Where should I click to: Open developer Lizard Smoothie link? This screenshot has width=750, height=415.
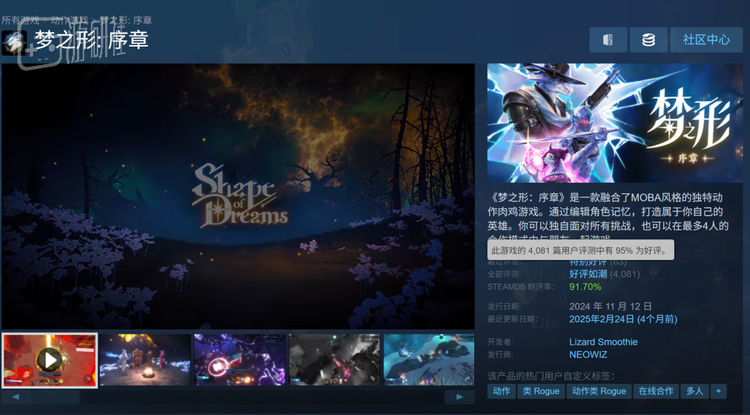(603, 342)
